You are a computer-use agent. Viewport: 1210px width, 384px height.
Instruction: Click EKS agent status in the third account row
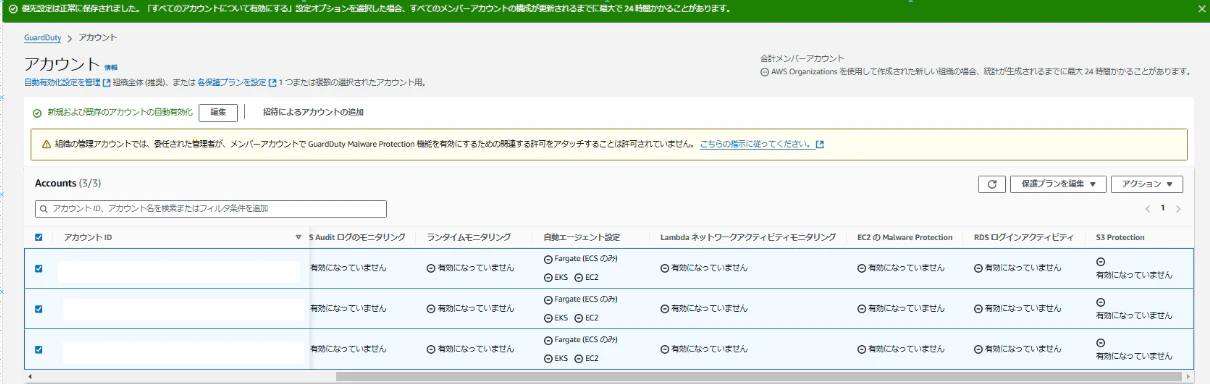[x=556, y=358]
